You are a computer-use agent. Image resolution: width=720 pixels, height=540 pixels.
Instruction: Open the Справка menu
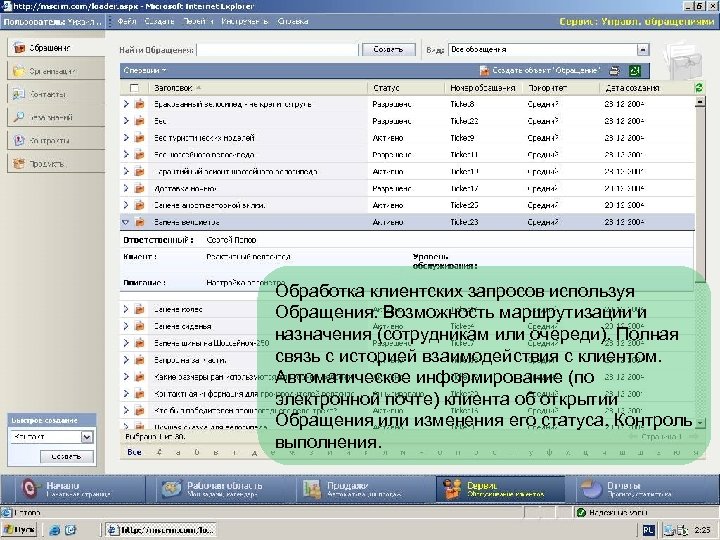pos(292,22)
